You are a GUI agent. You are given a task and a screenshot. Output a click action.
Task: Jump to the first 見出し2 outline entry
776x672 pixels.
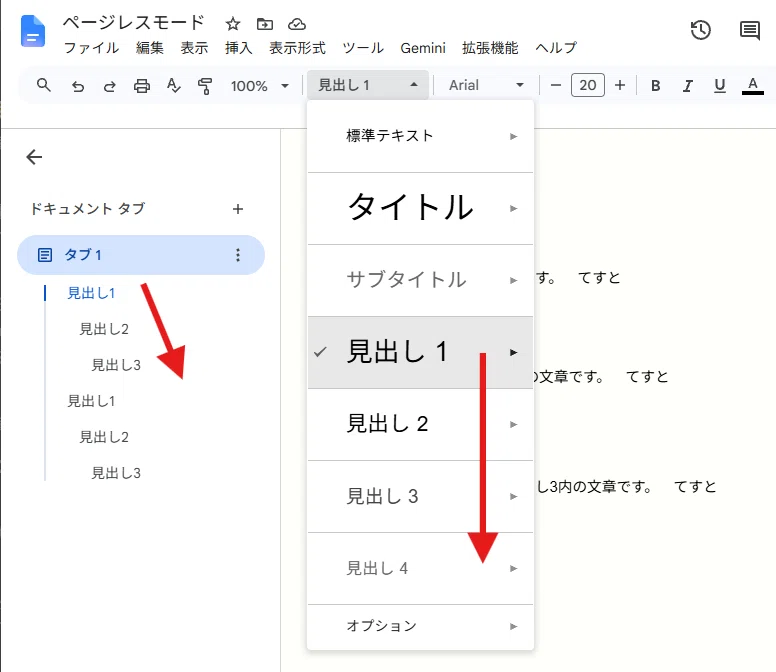click(104, 329)
